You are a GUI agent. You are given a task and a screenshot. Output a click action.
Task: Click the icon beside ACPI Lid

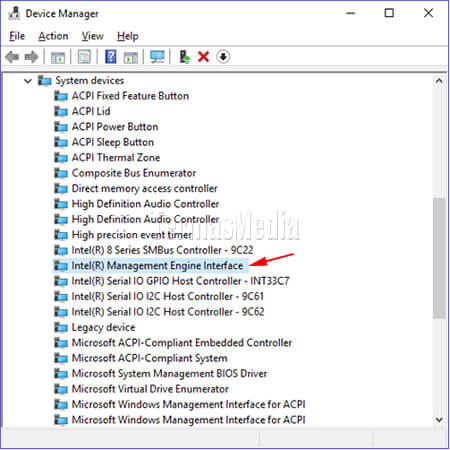(x=61, y=111)
